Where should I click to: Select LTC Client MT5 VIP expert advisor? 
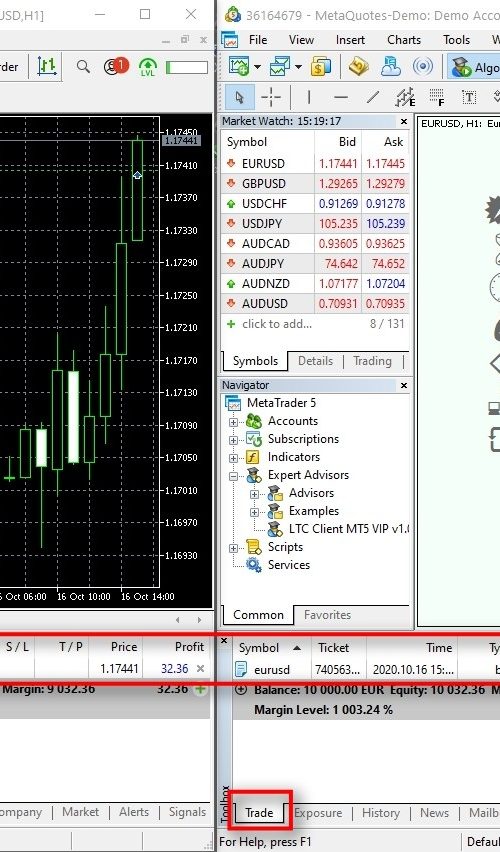[339, 529]
